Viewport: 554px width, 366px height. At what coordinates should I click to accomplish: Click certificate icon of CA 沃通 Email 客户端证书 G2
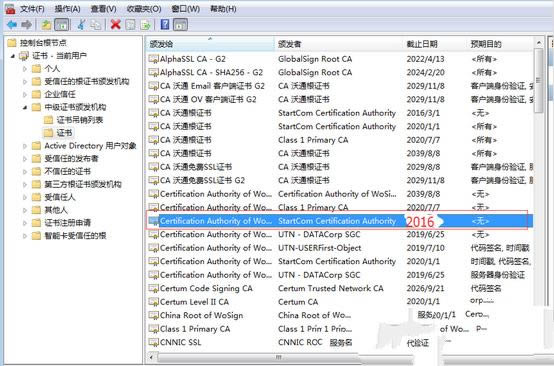(x=154, y=86)
